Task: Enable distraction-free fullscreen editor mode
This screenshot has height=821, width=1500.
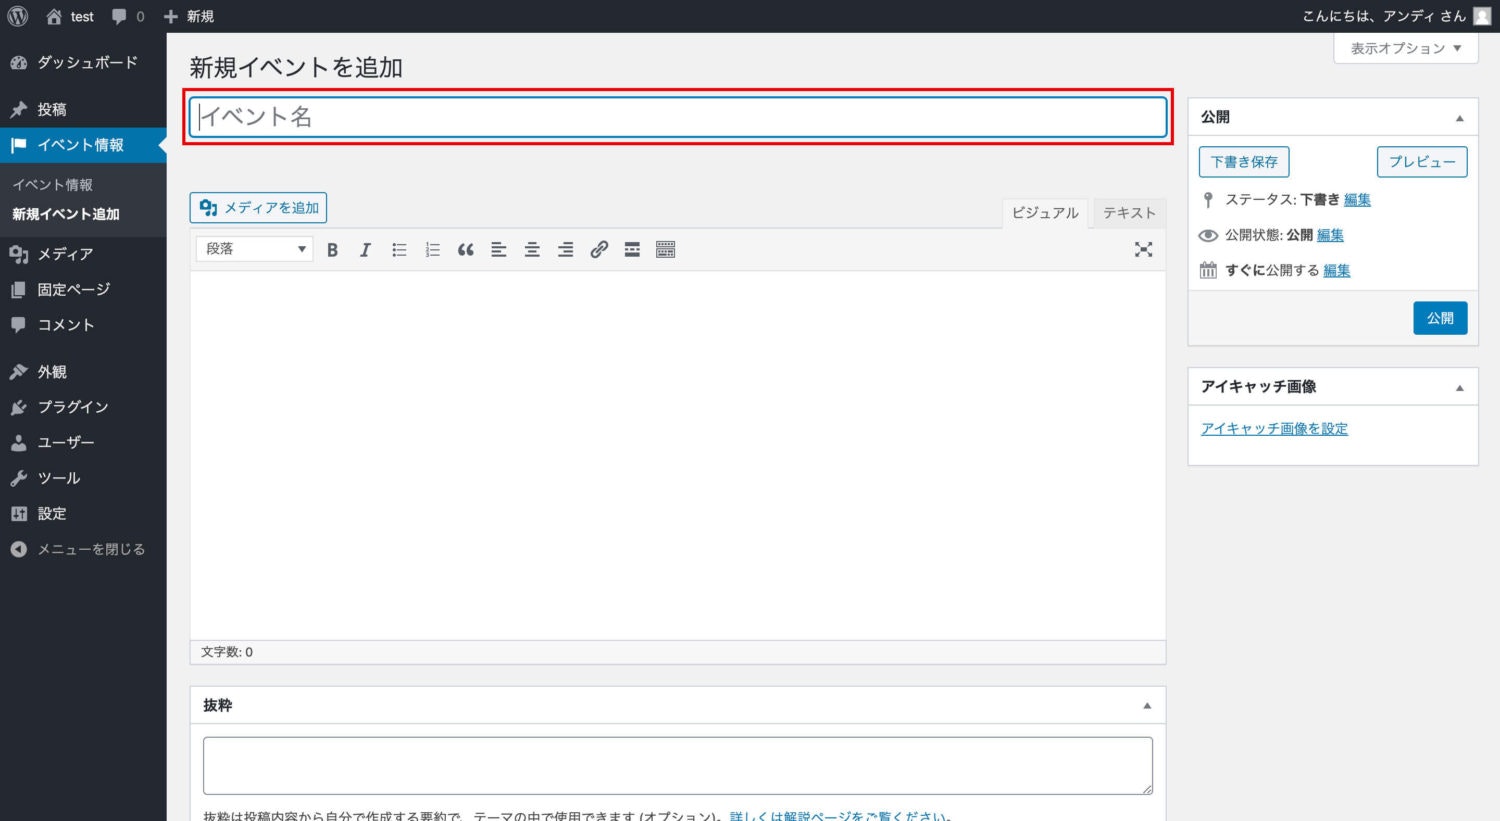Action: [x=1143, y=250]
